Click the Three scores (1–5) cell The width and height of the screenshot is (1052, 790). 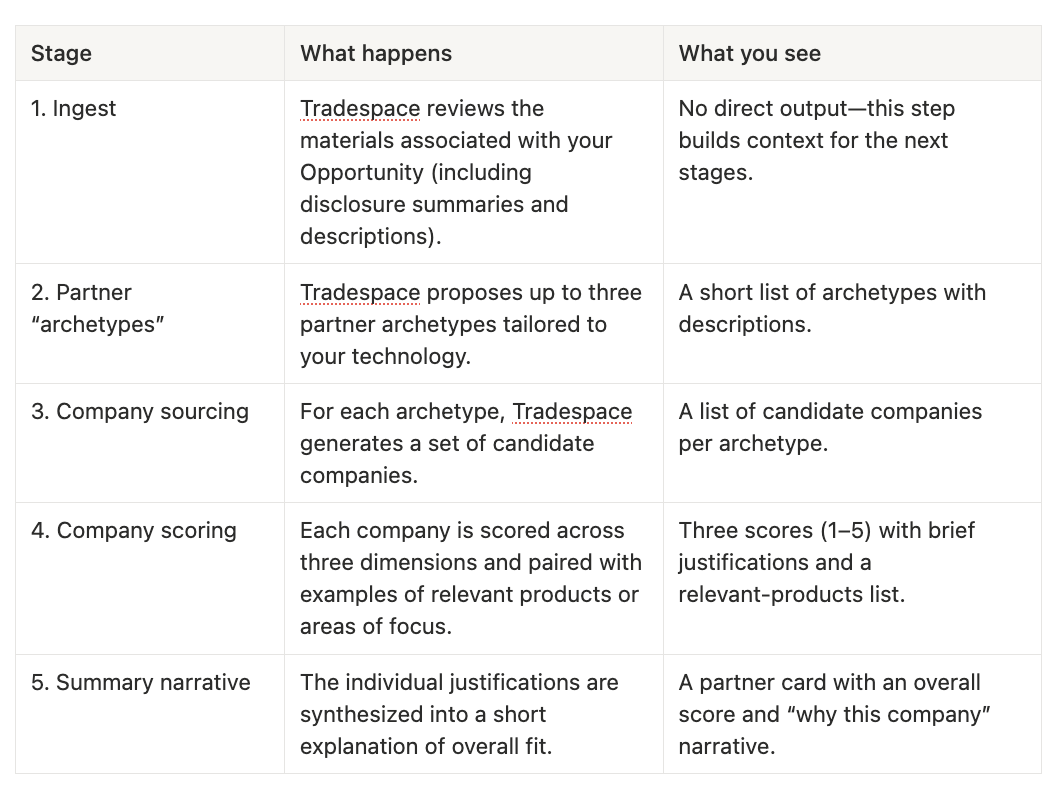click(x=852, y=579)
